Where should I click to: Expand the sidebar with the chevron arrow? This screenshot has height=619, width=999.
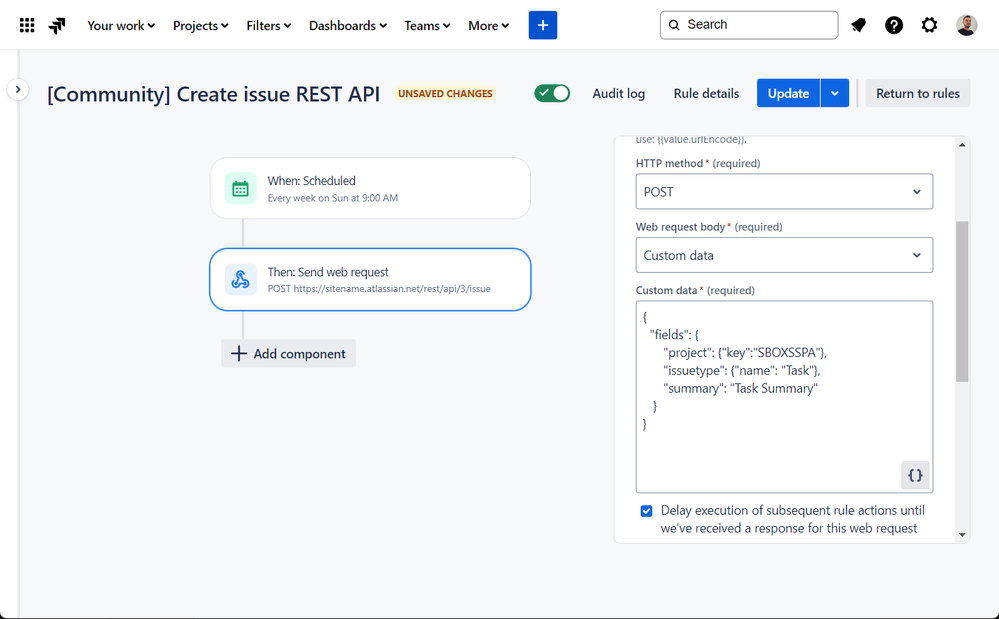[x=18, y=89]
